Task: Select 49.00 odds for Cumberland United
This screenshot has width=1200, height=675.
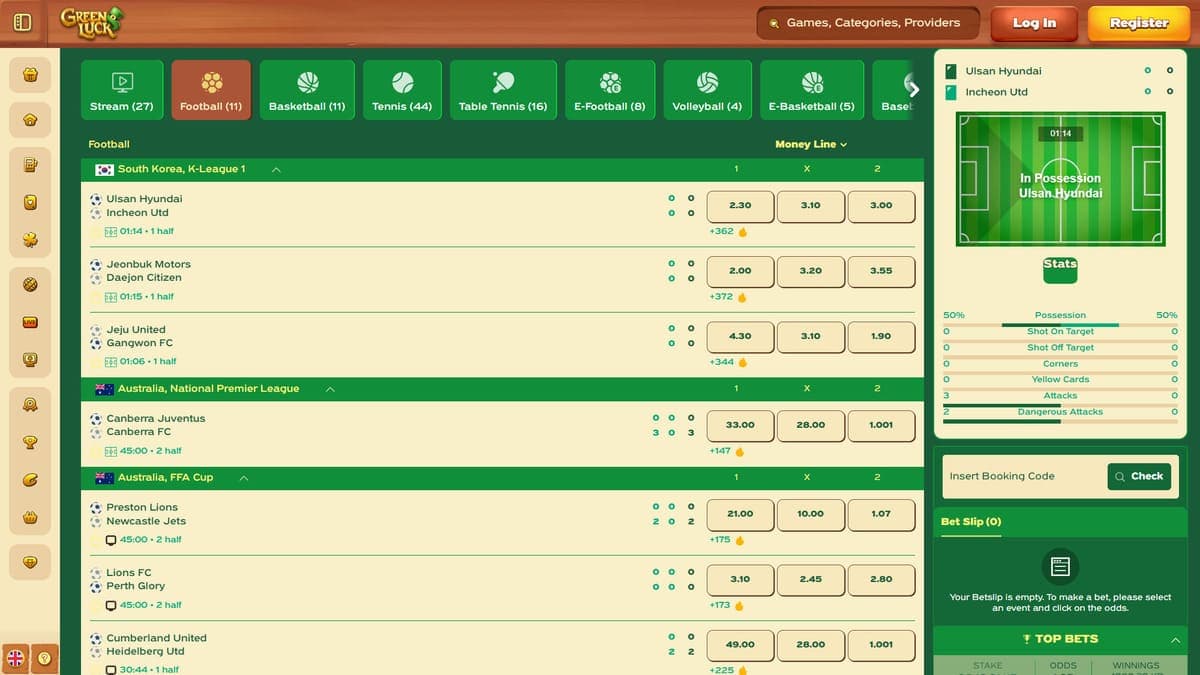Action: [x=740, y=645]
